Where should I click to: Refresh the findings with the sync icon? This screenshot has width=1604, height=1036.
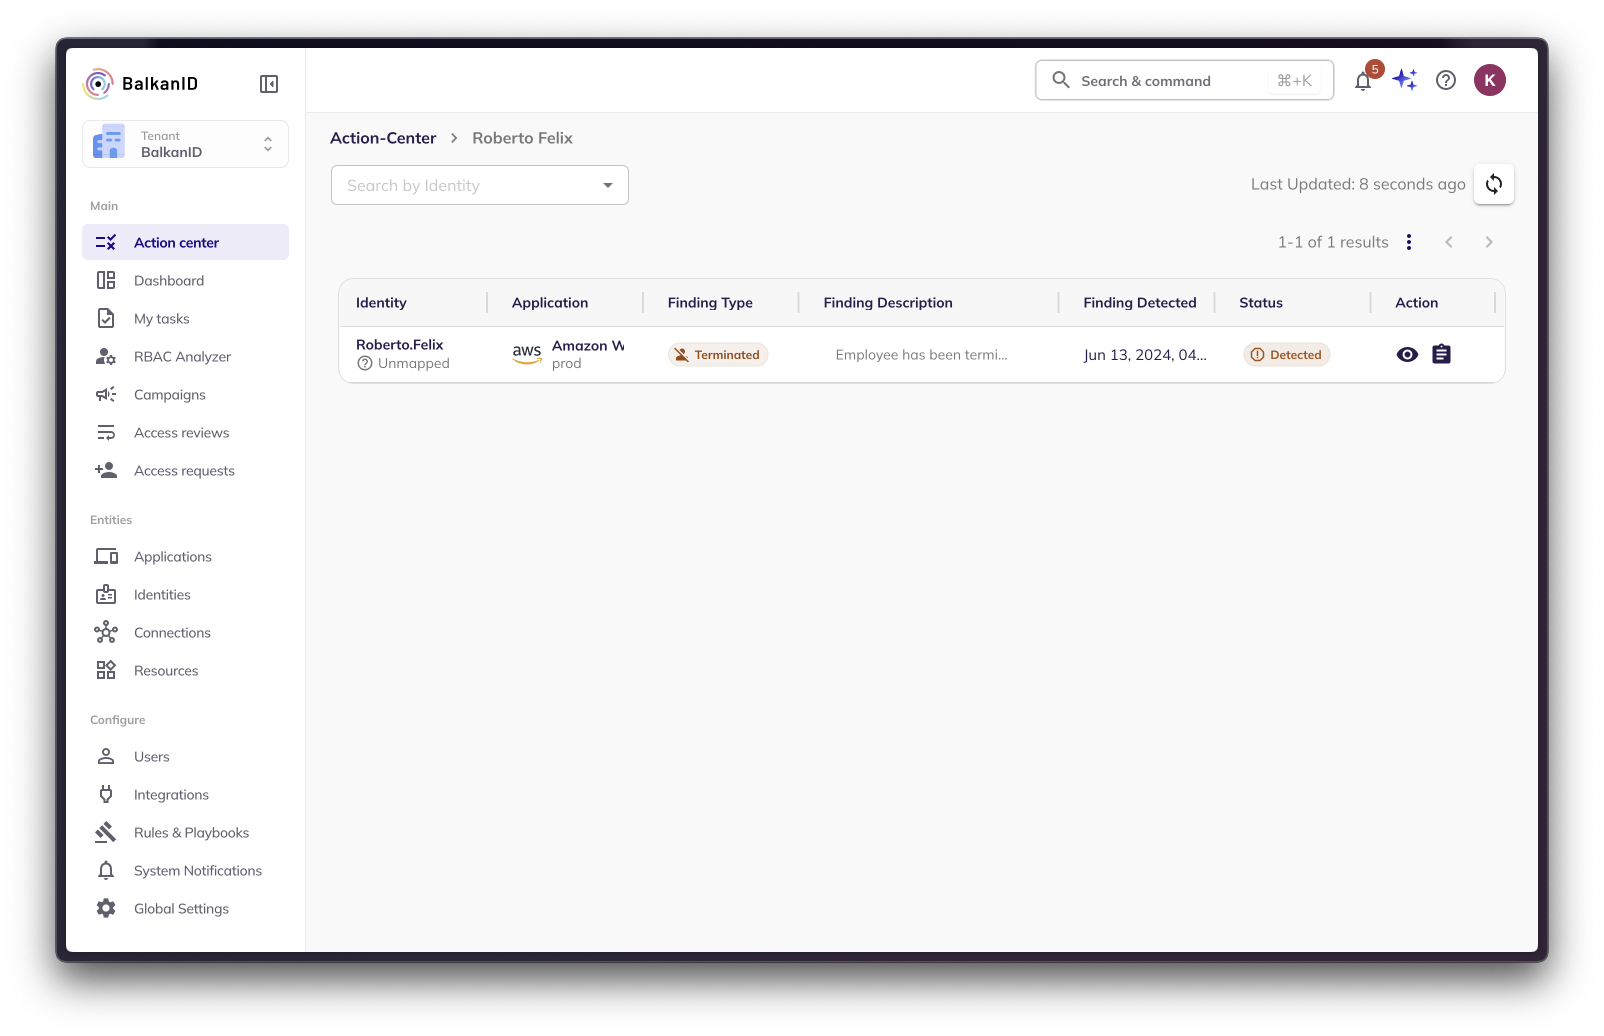pyautogui.click(x=1493, y=184)
